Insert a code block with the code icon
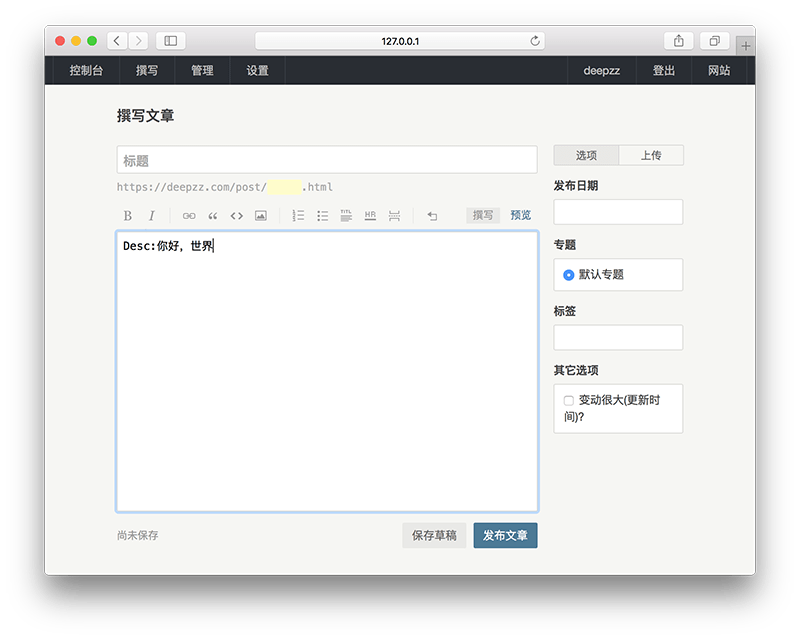This screenshot has width=800, height=639. 237,215
